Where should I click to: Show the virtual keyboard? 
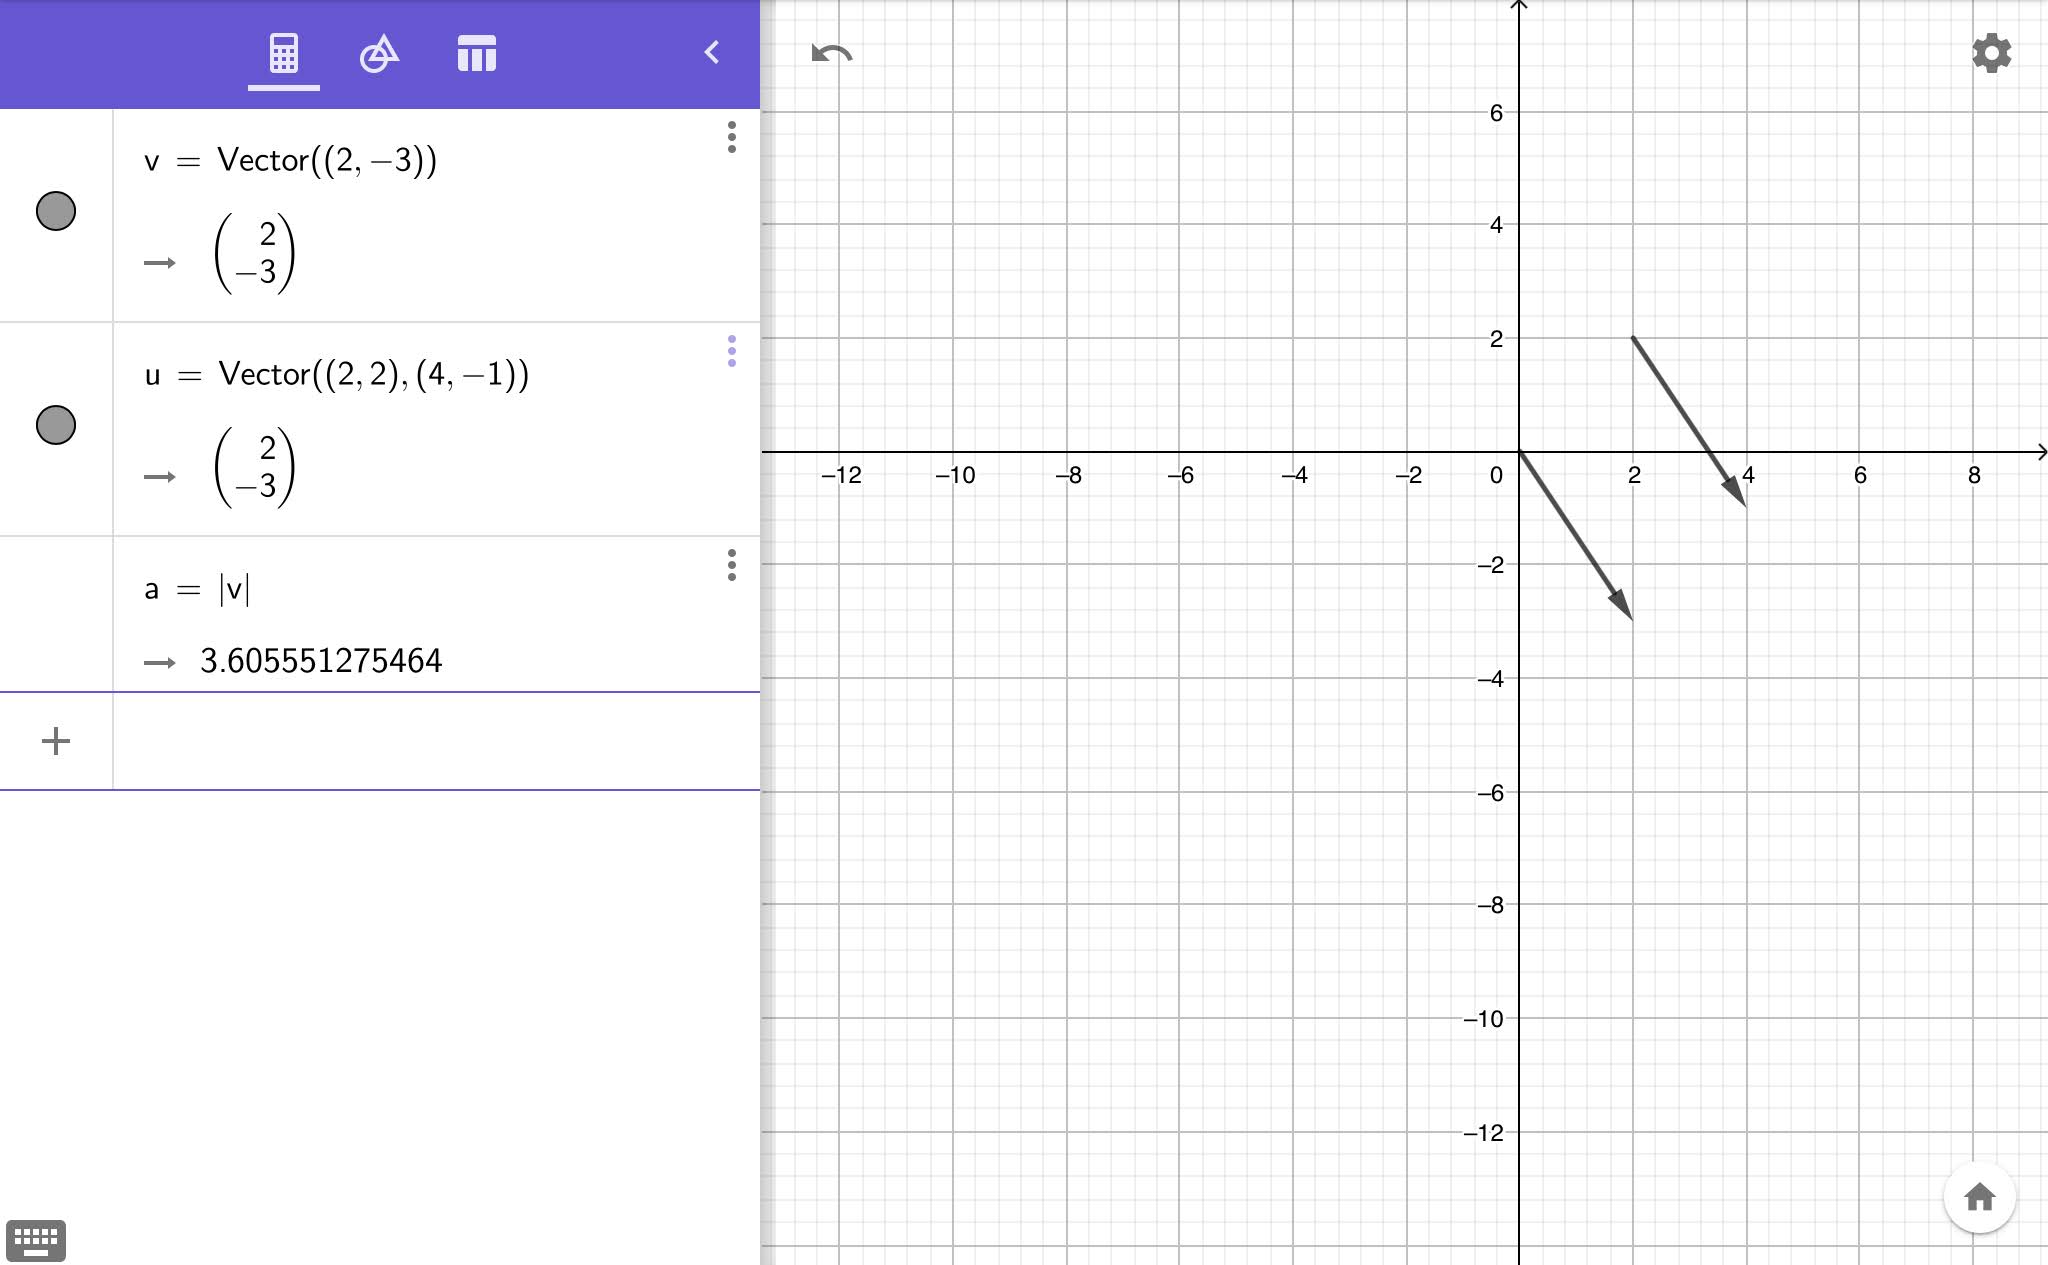point(38,1239)
